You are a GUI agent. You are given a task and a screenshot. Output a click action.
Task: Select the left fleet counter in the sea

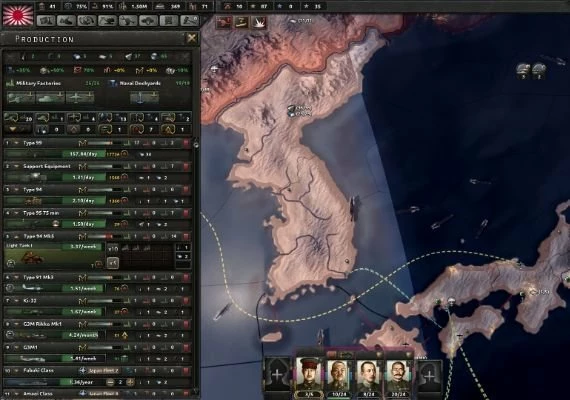(x=523, y=70)
